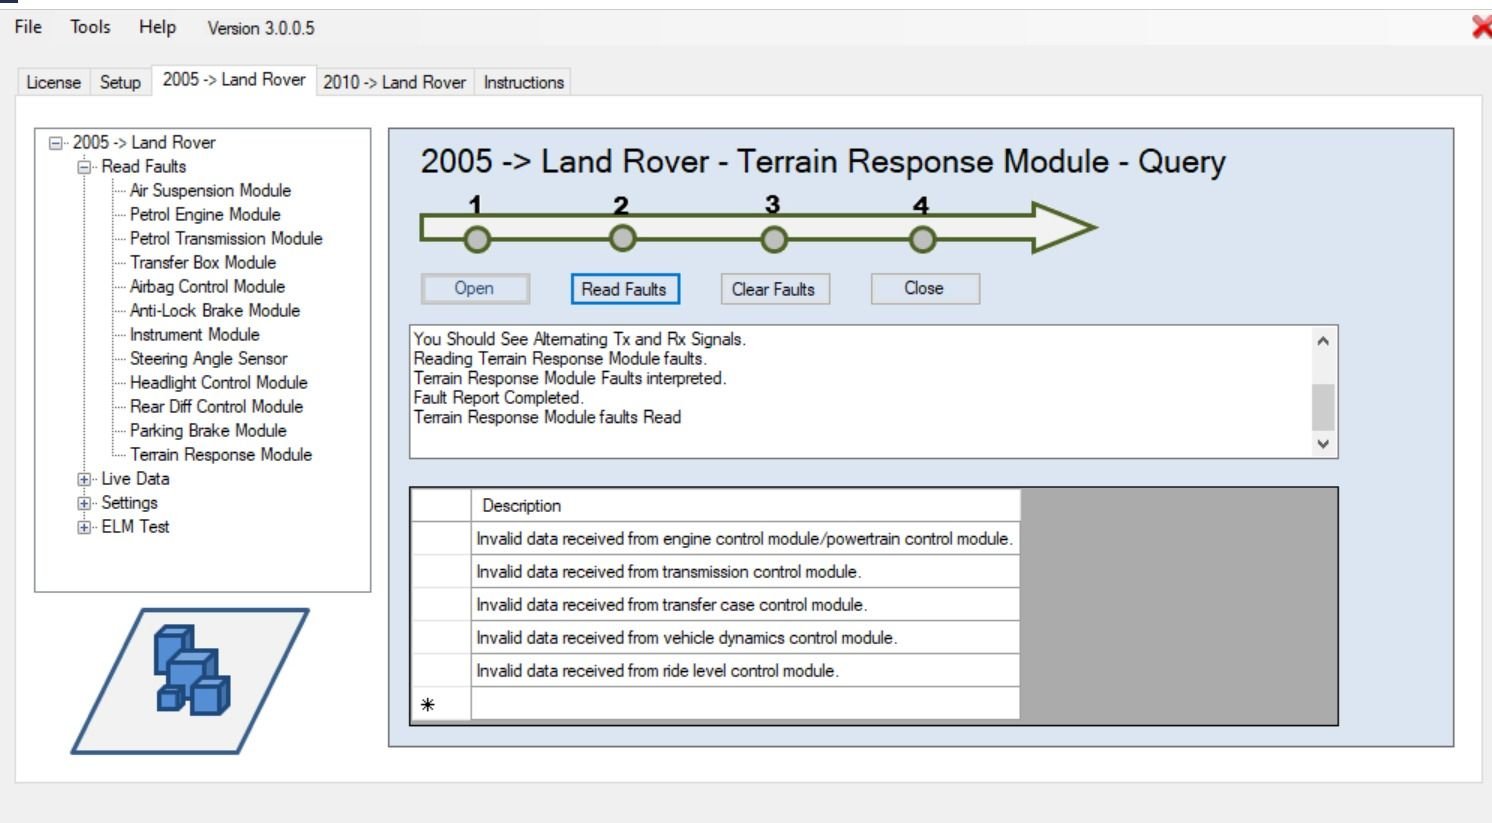The width and height of the screenshot is (1492, 823).
Task: Switch to the 2010 -> Land Rover tab
Action: coord(394,82)
